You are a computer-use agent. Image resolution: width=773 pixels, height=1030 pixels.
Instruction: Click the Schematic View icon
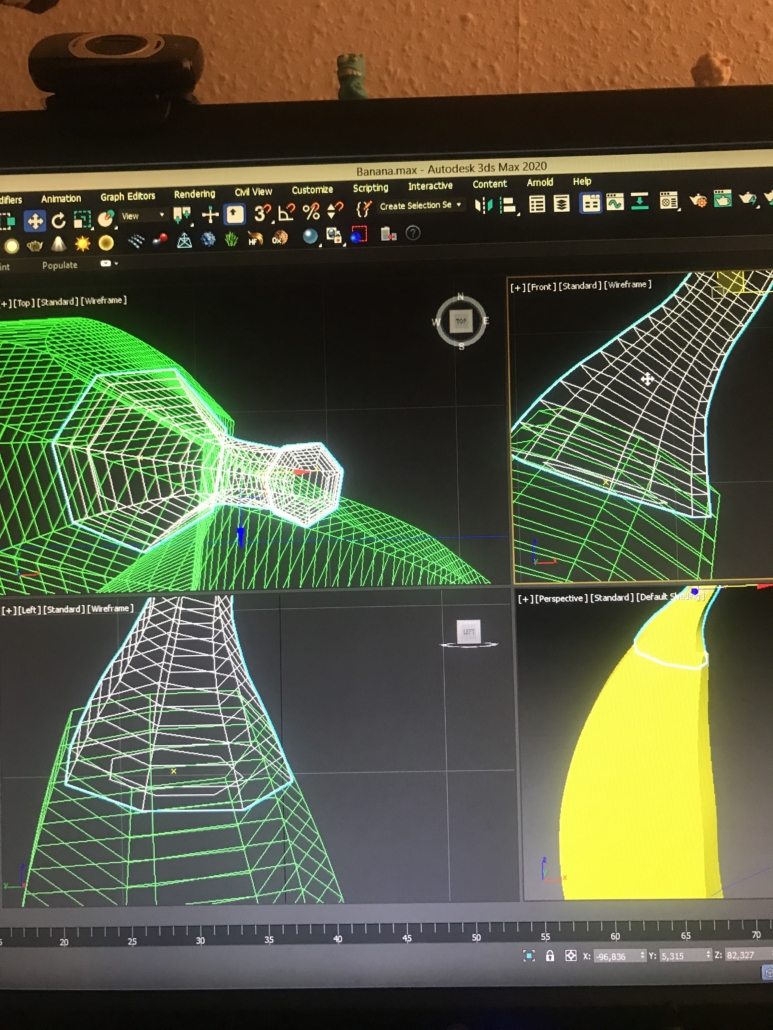coord(640,202)
